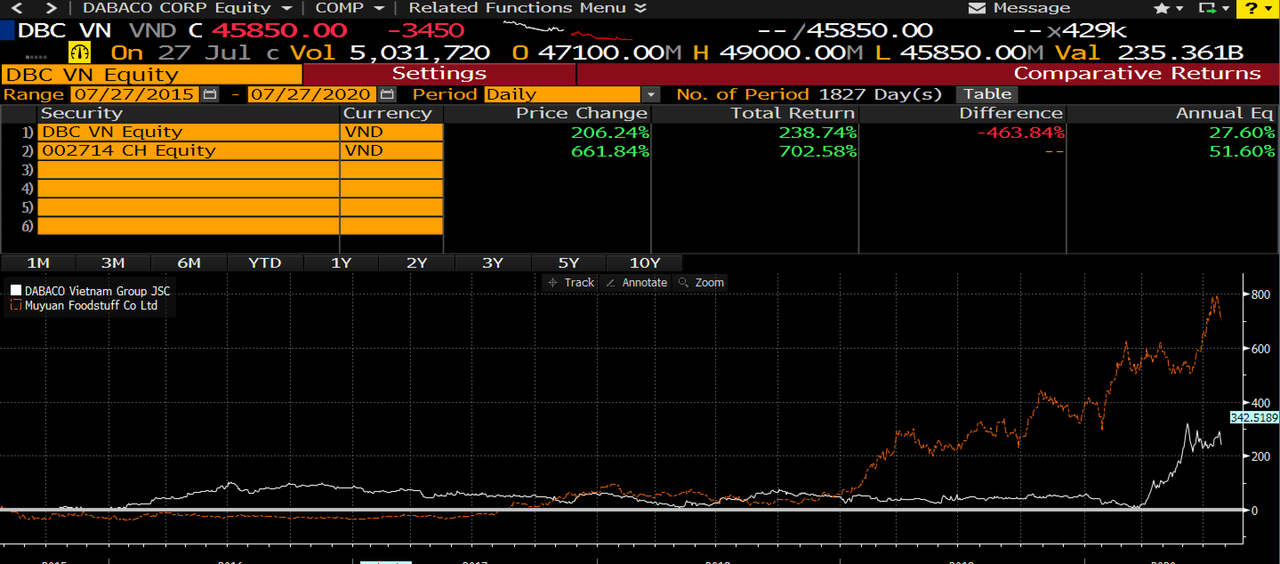Screen dimensions: 1280x564
Task: Click the 1827 Day(s) period count
Action: tap(880, 94)
